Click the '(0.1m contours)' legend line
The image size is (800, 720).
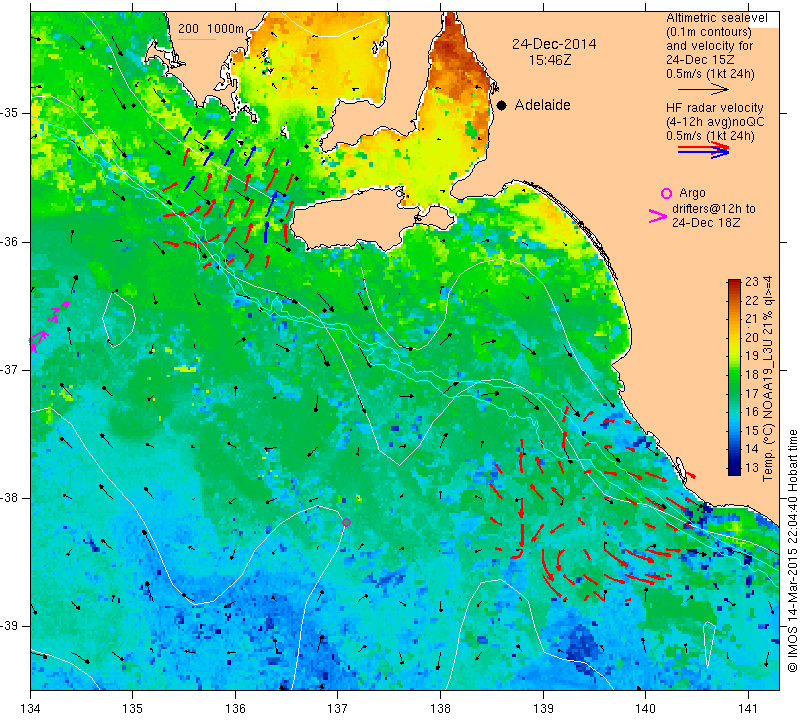709,32
